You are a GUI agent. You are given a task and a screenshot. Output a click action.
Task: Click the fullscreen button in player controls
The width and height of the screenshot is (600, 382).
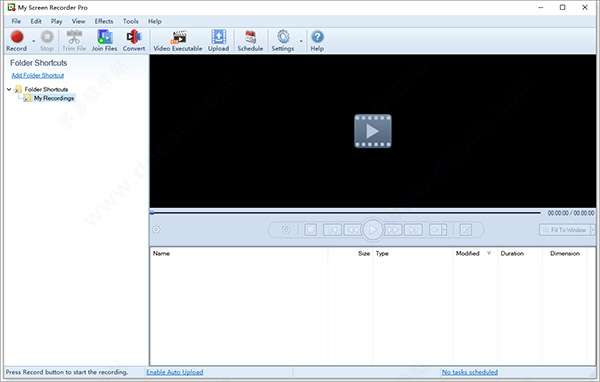[466, 230]
